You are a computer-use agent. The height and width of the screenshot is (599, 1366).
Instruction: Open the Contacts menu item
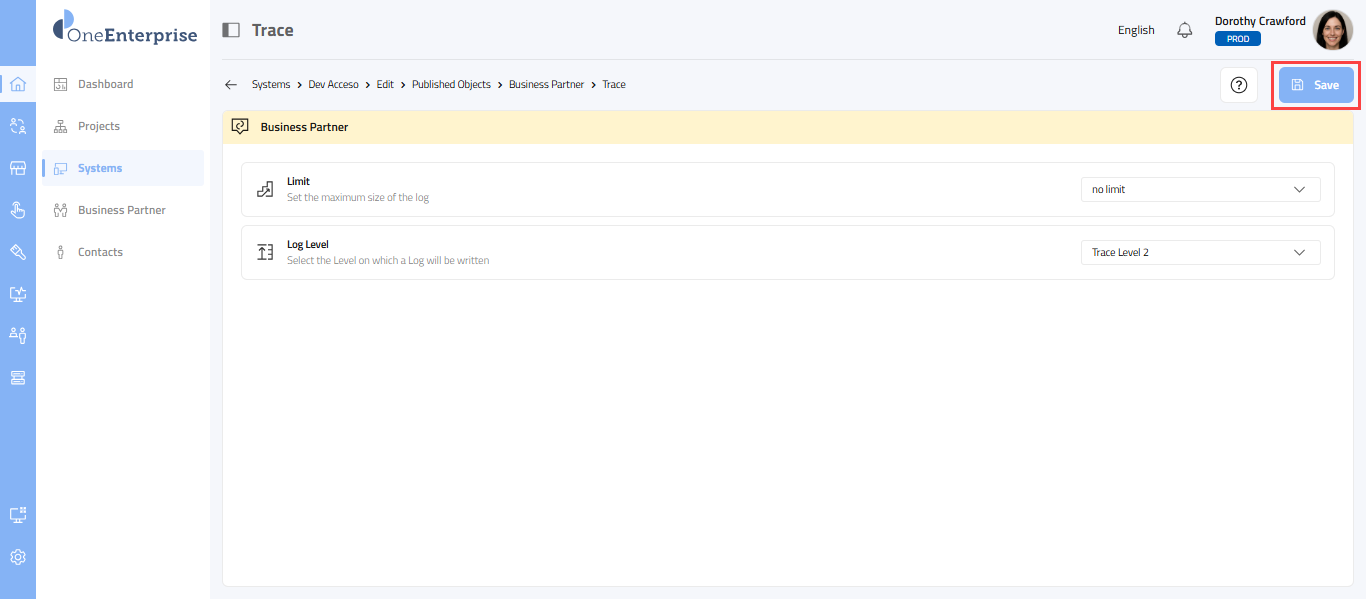coord(100,252)
